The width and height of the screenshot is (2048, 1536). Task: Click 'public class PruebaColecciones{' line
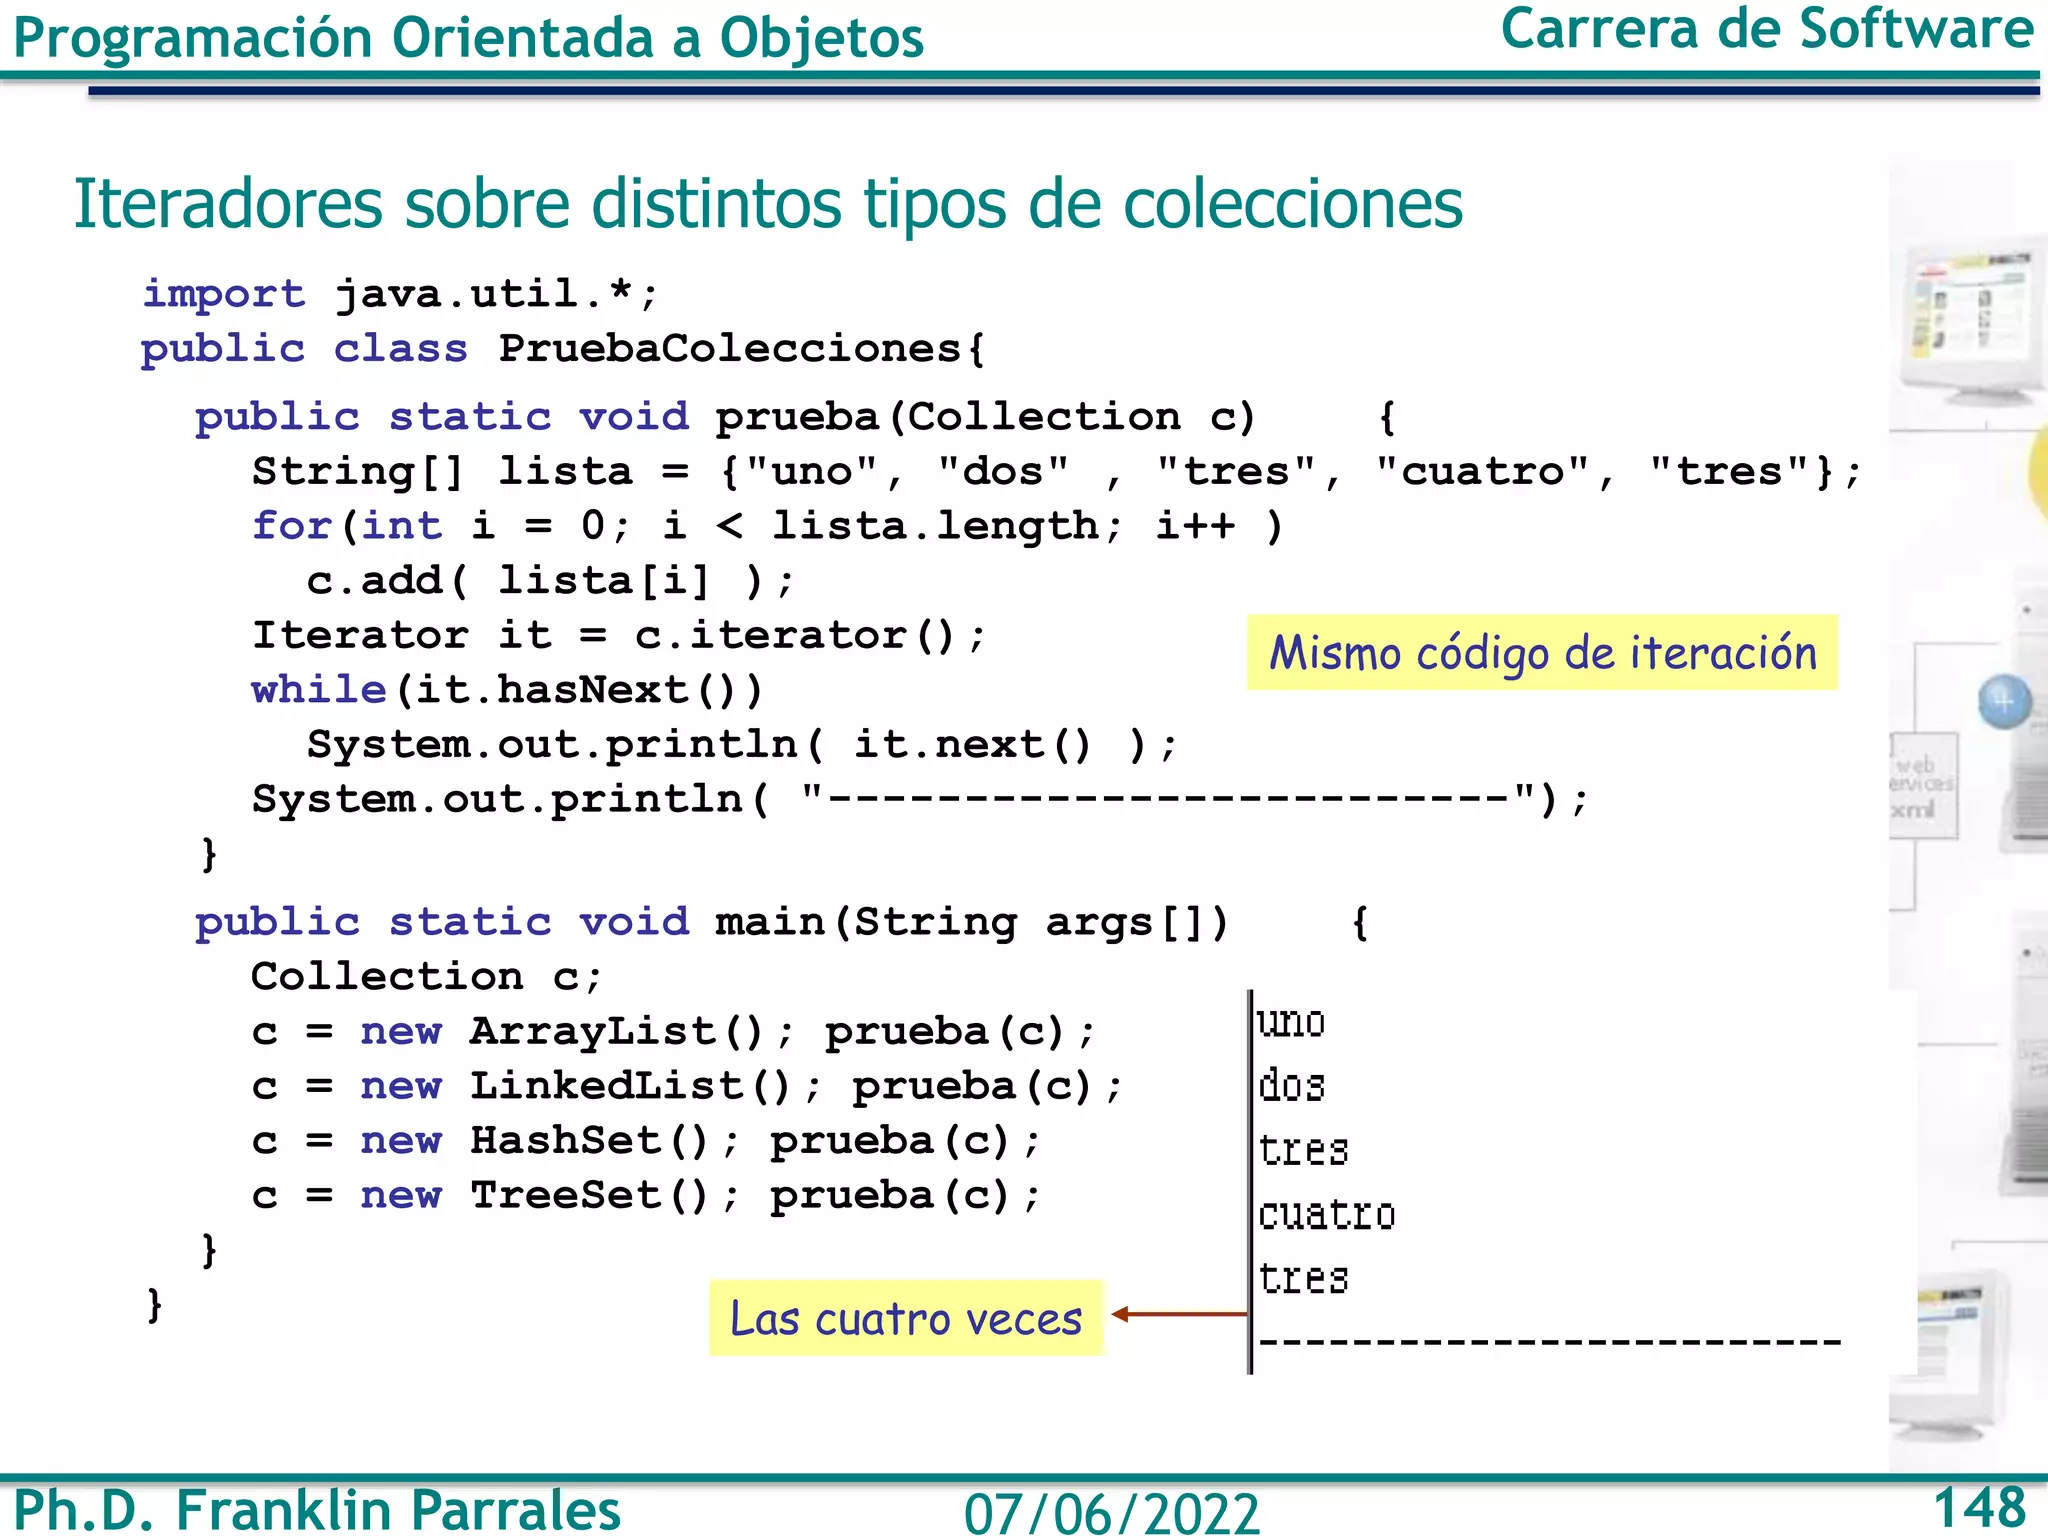coord(563,349)
